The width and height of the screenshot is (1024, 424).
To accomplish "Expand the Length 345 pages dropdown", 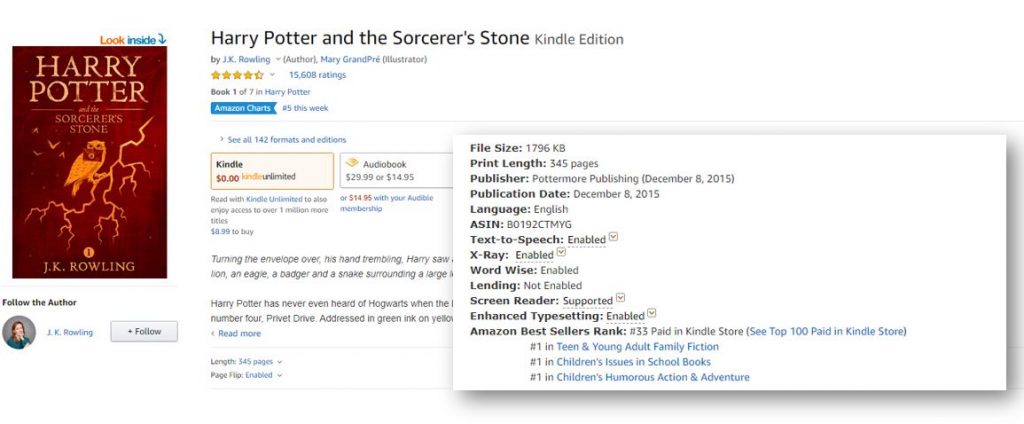I will (x=280, y=361).
